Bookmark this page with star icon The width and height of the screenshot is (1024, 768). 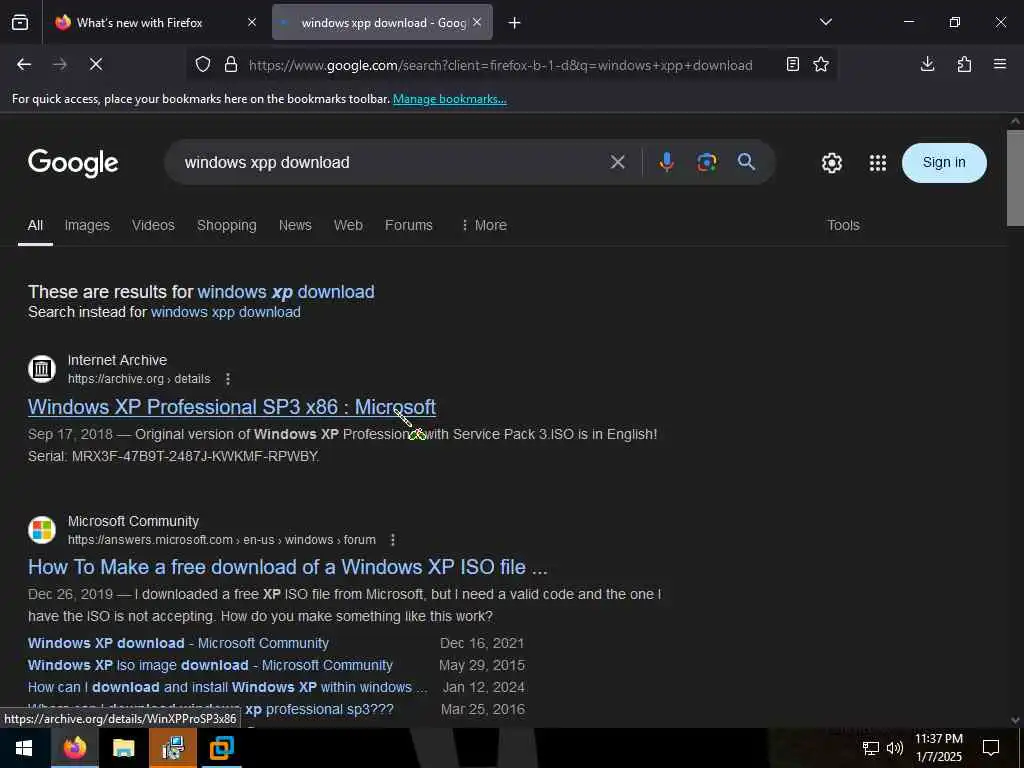(x=821, y=64)
